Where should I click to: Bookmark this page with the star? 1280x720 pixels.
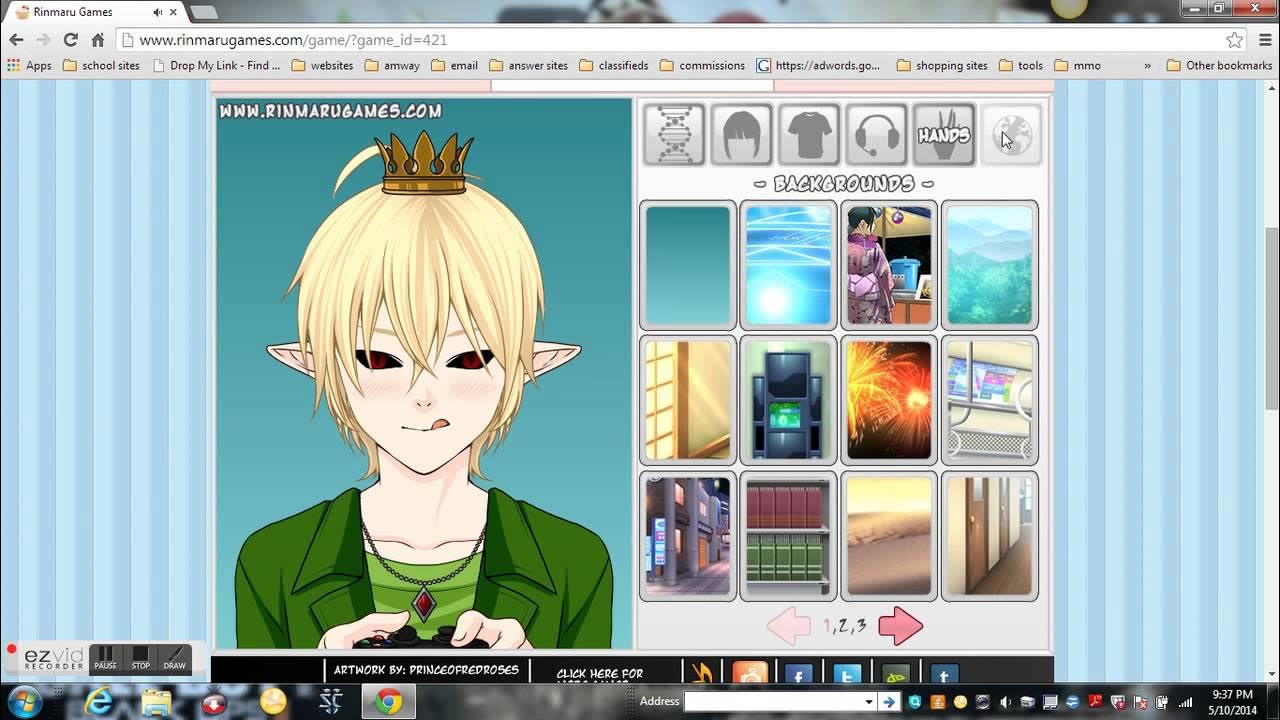click(1235, 40)
